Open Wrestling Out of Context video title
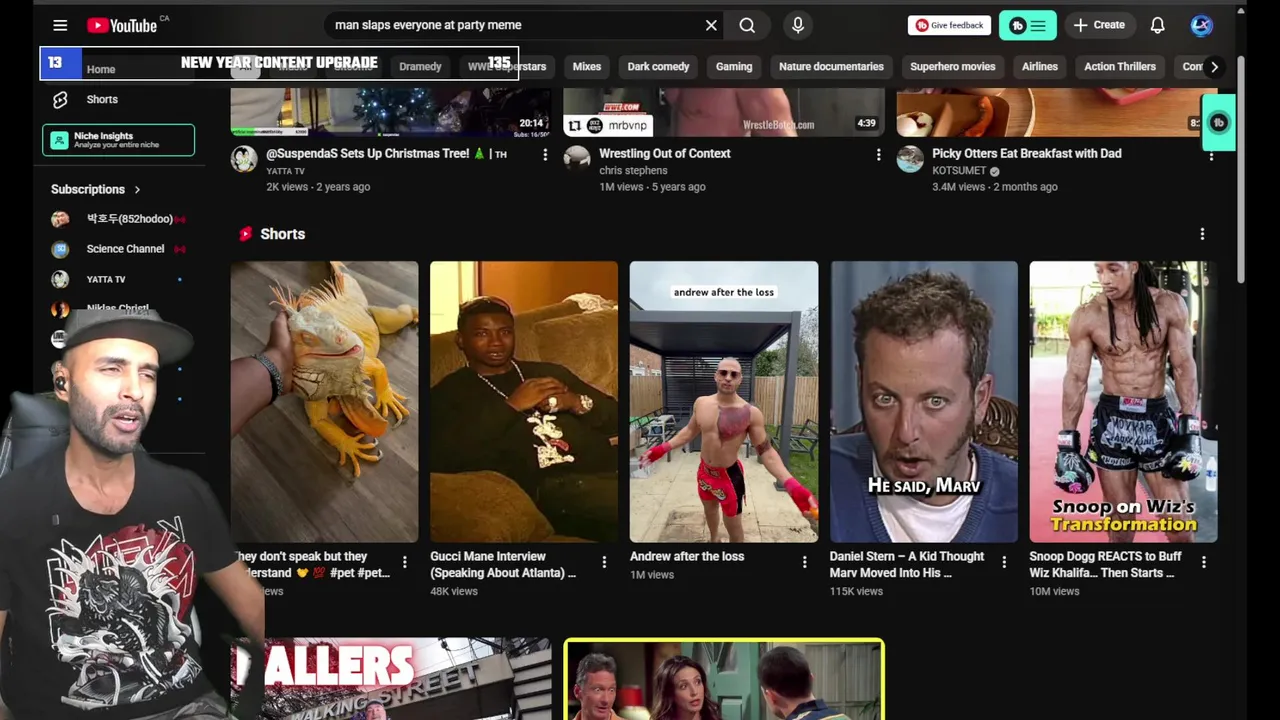Image resolution: width=1280 pixels, height=720 pixels. [665, 154]
